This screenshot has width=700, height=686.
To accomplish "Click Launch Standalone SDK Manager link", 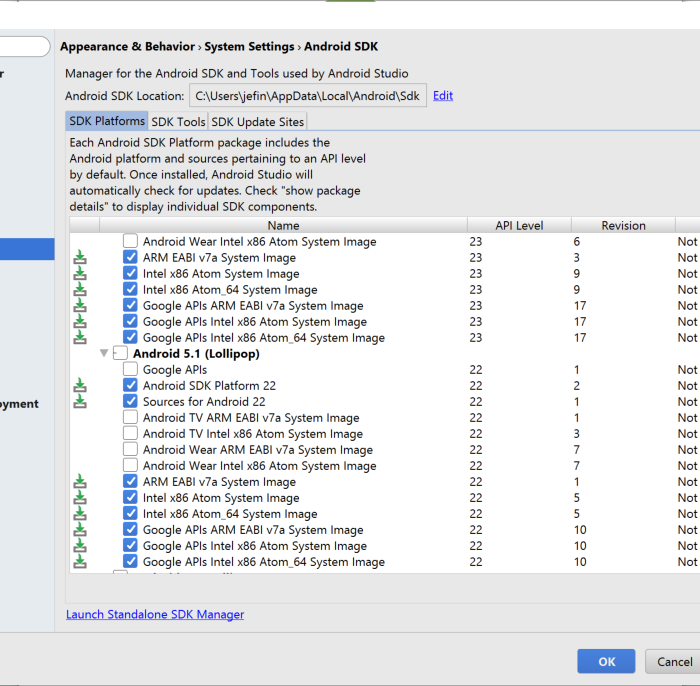I will pyautogui.click(x=155, y=615).
